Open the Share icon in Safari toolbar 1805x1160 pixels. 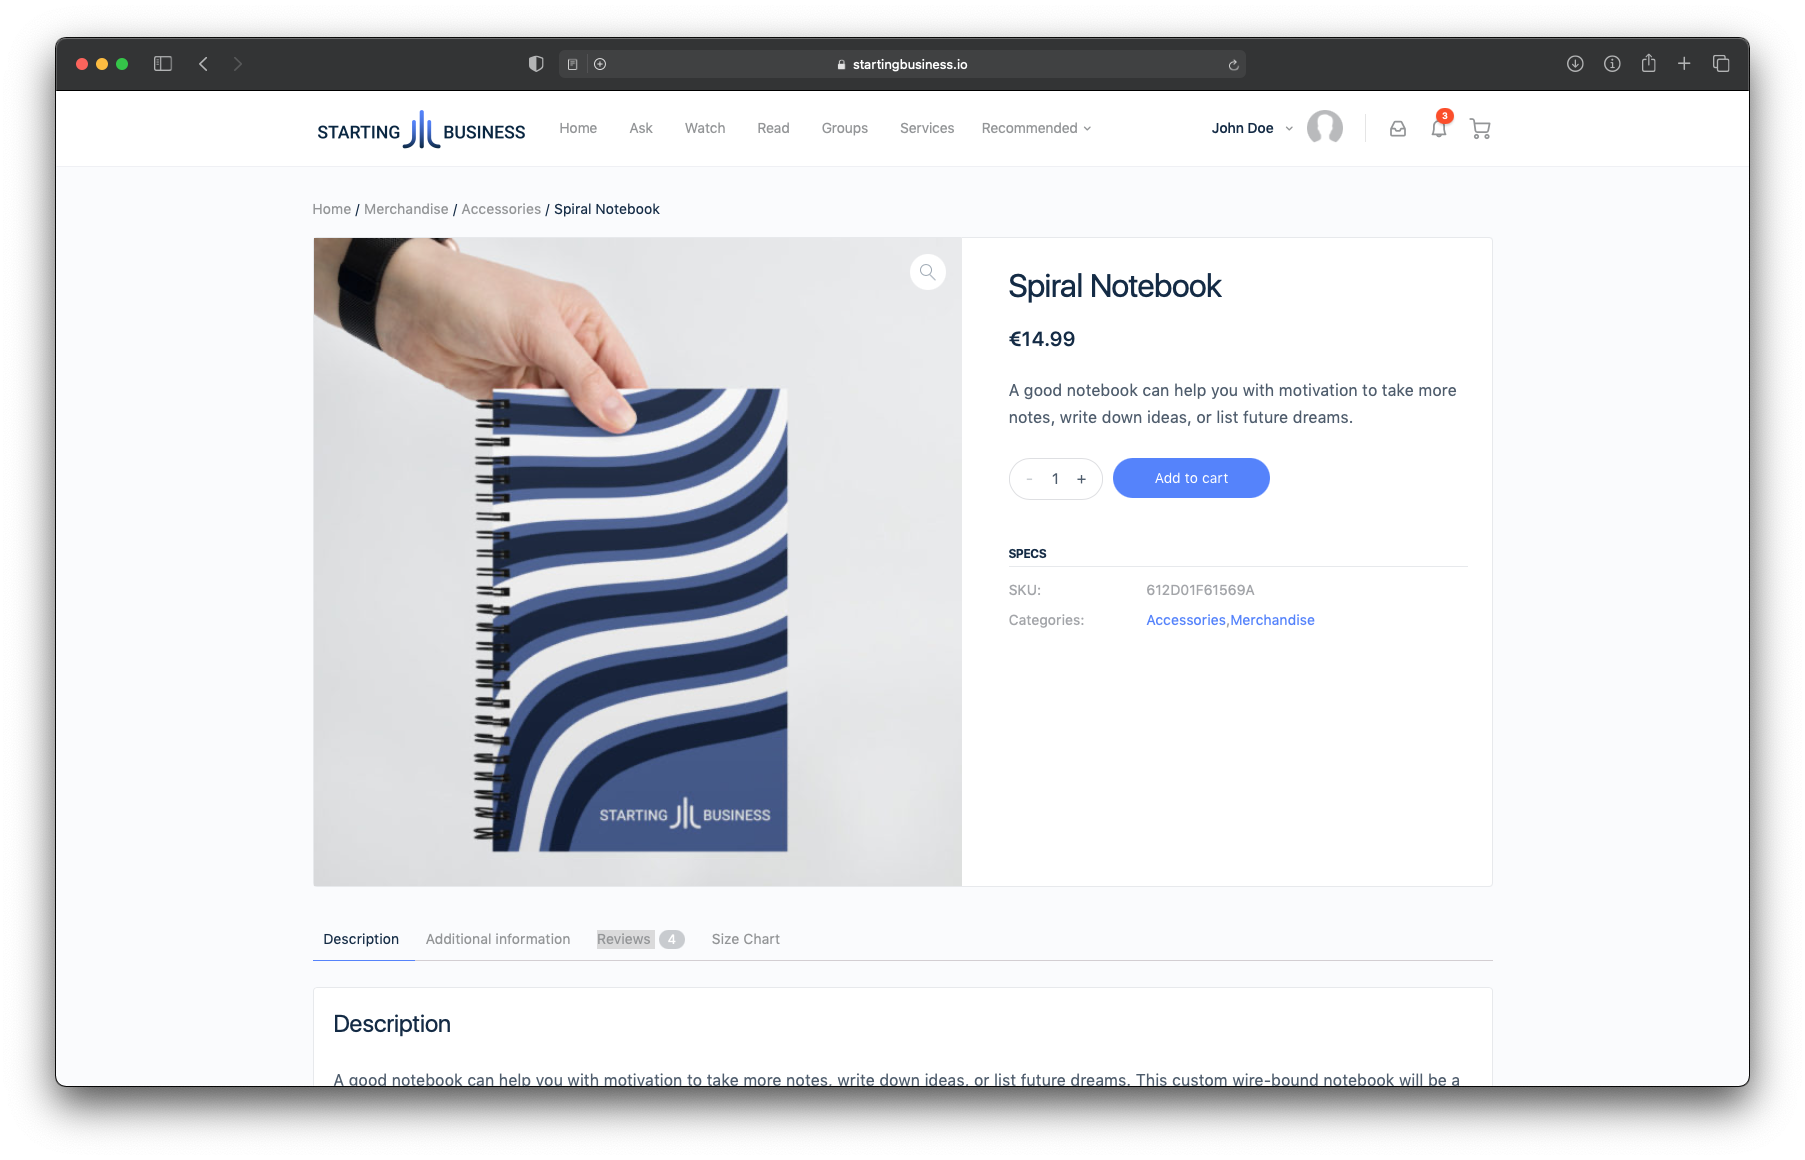click(x=1649, y=63)
